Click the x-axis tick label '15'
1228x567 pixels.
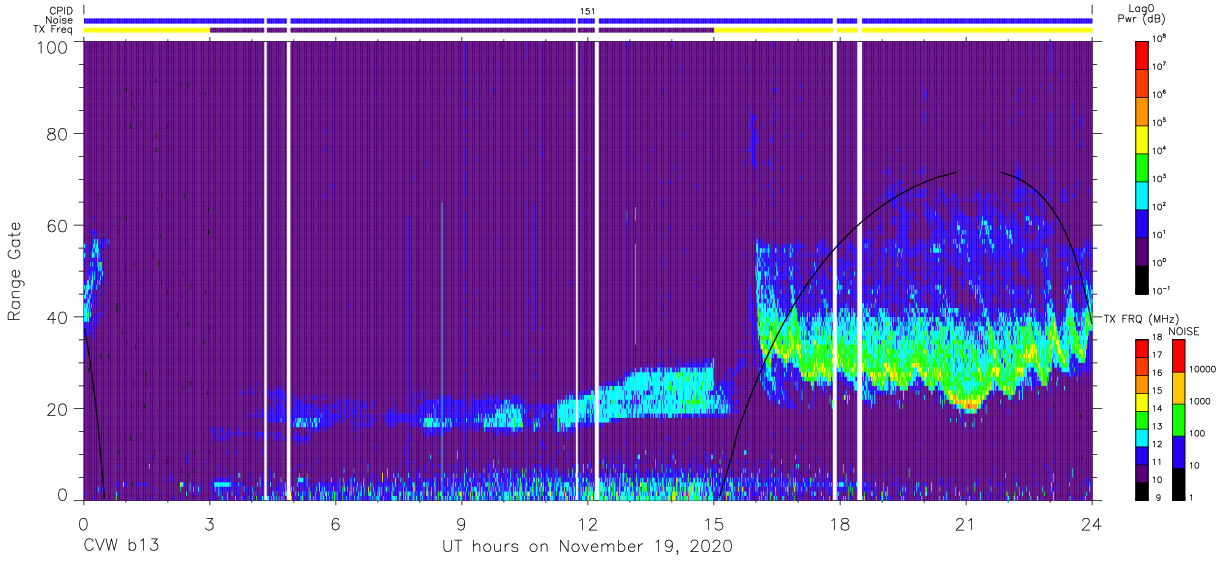click(x=713, y=524)
